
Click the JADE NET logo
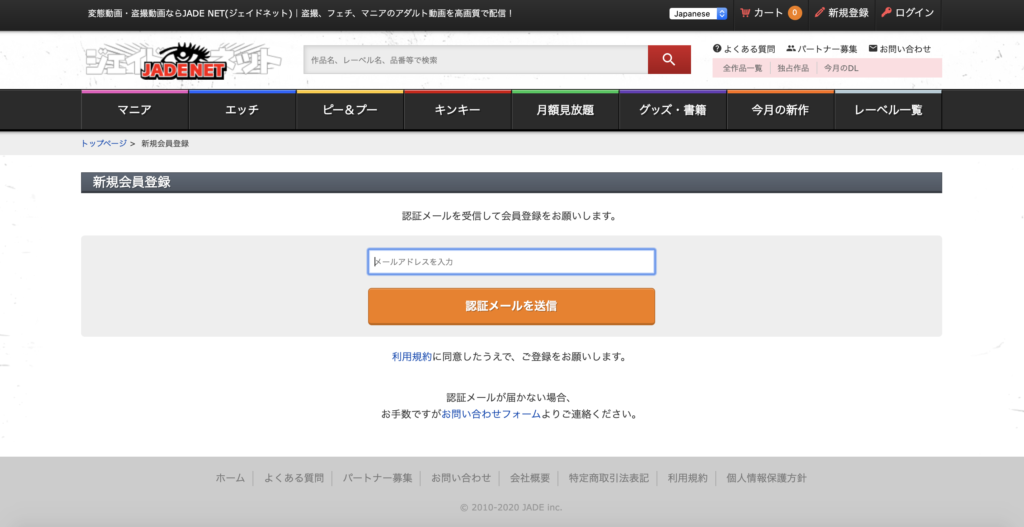[x=183, y=62]
